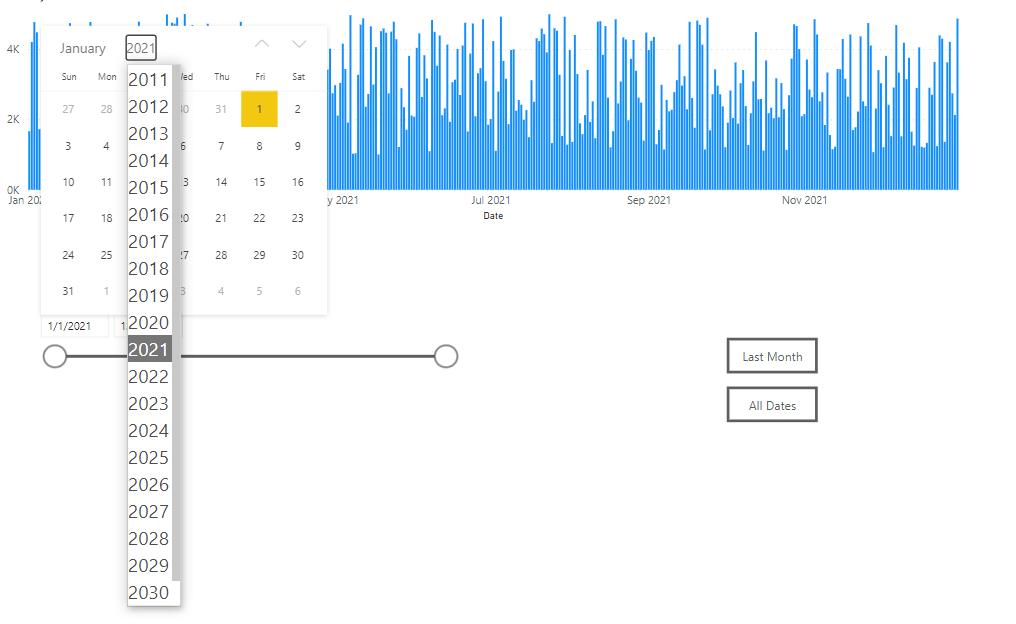Choose year 2020 option
Image resolution: width=1016 pixels, height=624 pixels.
pyautogui.click(x=149, y=323)
